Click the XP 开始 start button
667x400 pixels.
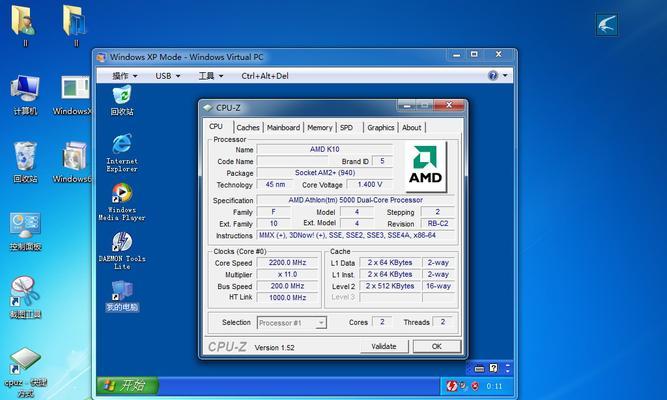click(128, 386)
